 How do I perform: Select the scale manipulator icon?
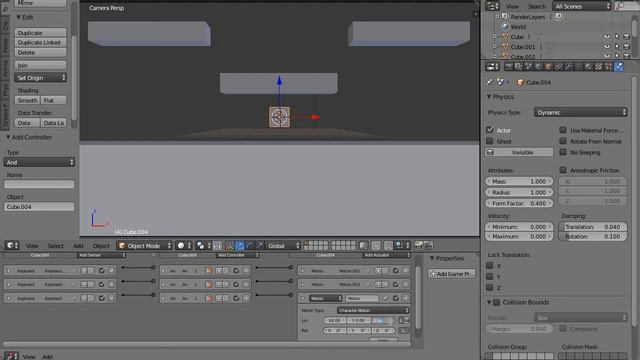259,245
